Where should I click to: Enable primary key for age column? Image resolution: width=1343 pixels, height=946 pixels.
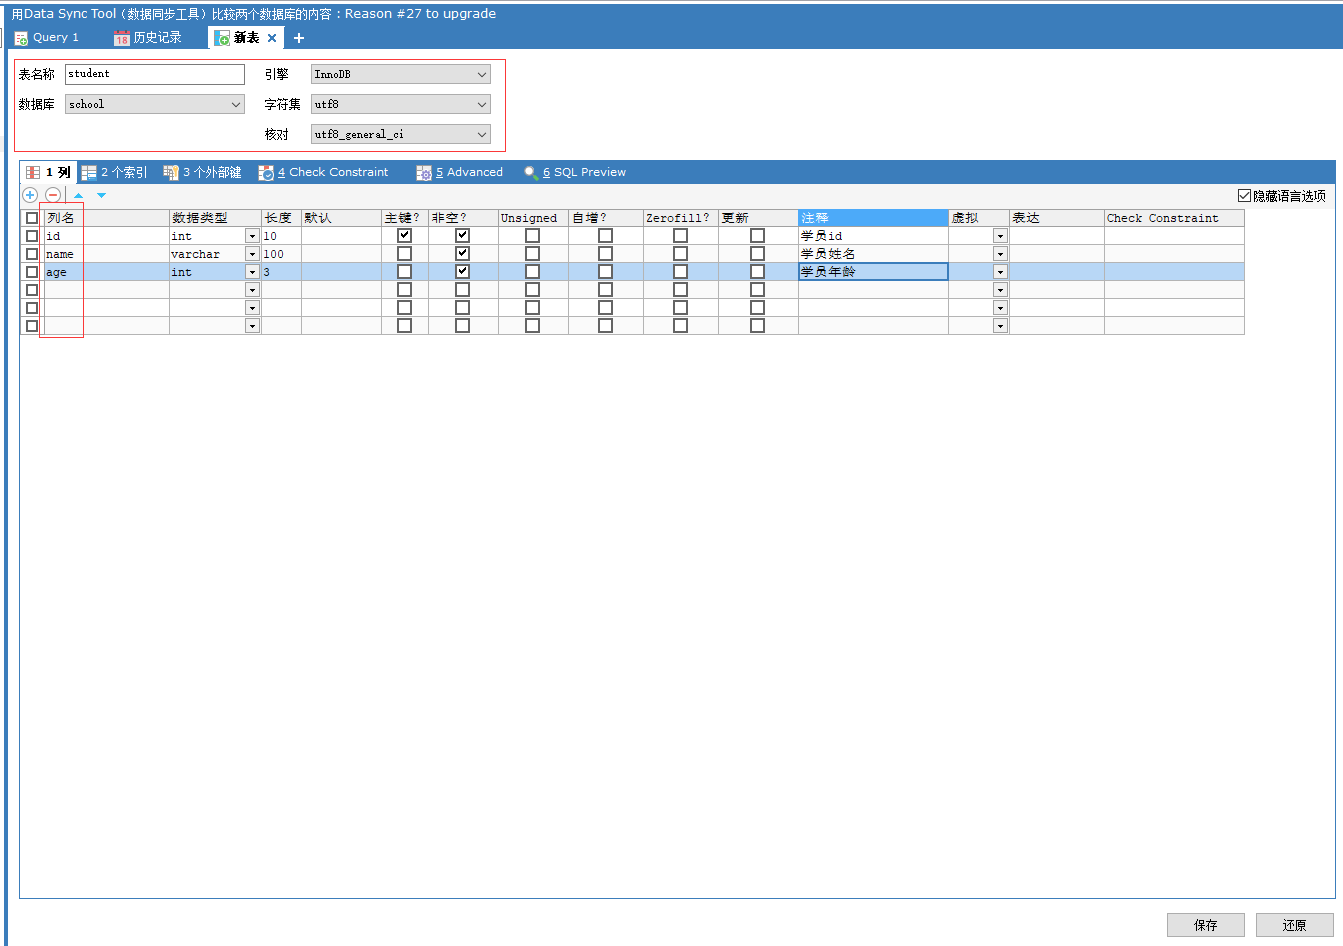tap(404, 272)
